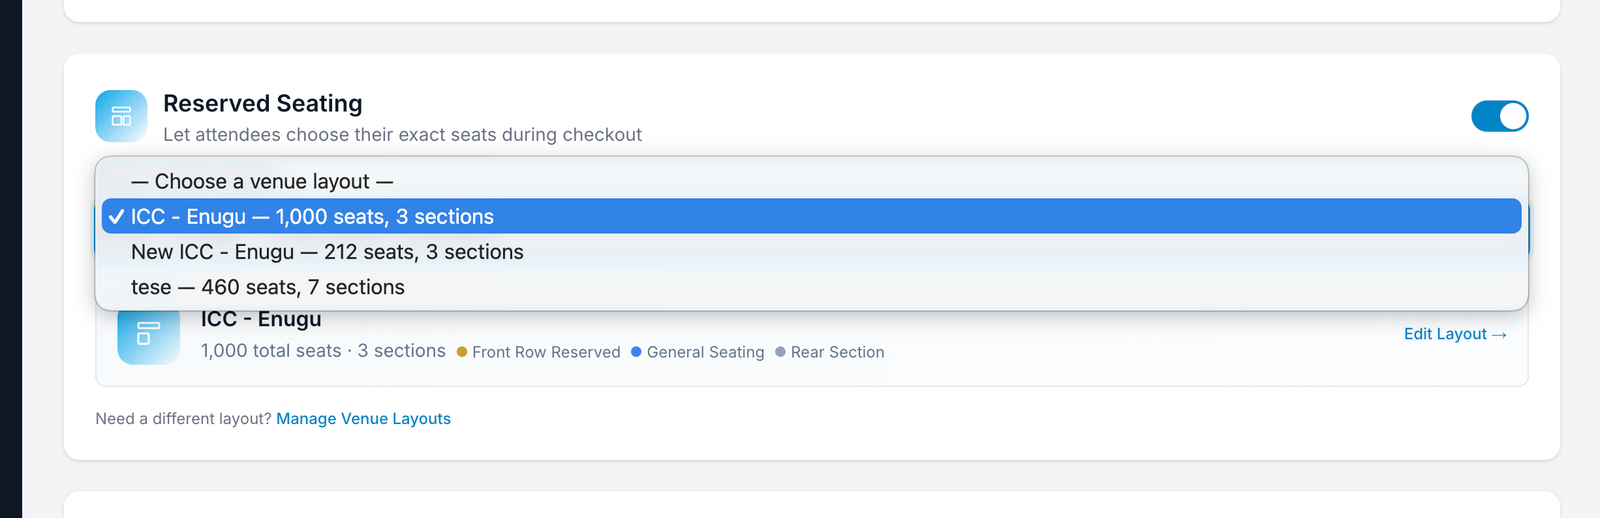The width and height of the screenshot is (1600, 518).
Task: Click the blue General Seating dot
Action: pyautogui.click(x=636, y=352)
